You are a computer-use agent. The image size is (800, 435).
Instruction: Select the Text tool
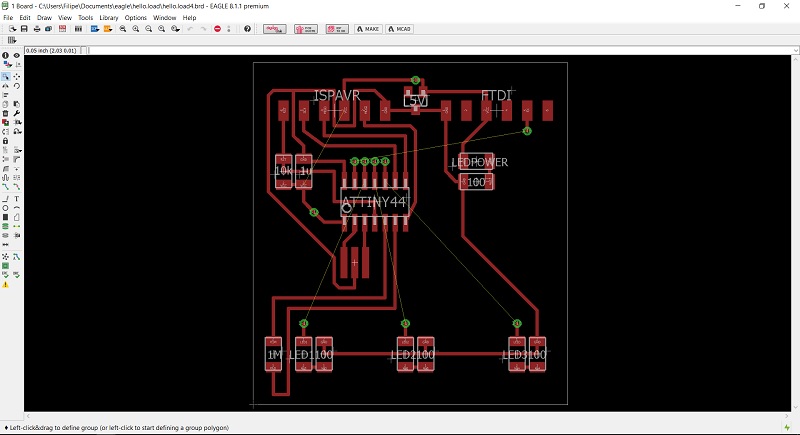17,199
